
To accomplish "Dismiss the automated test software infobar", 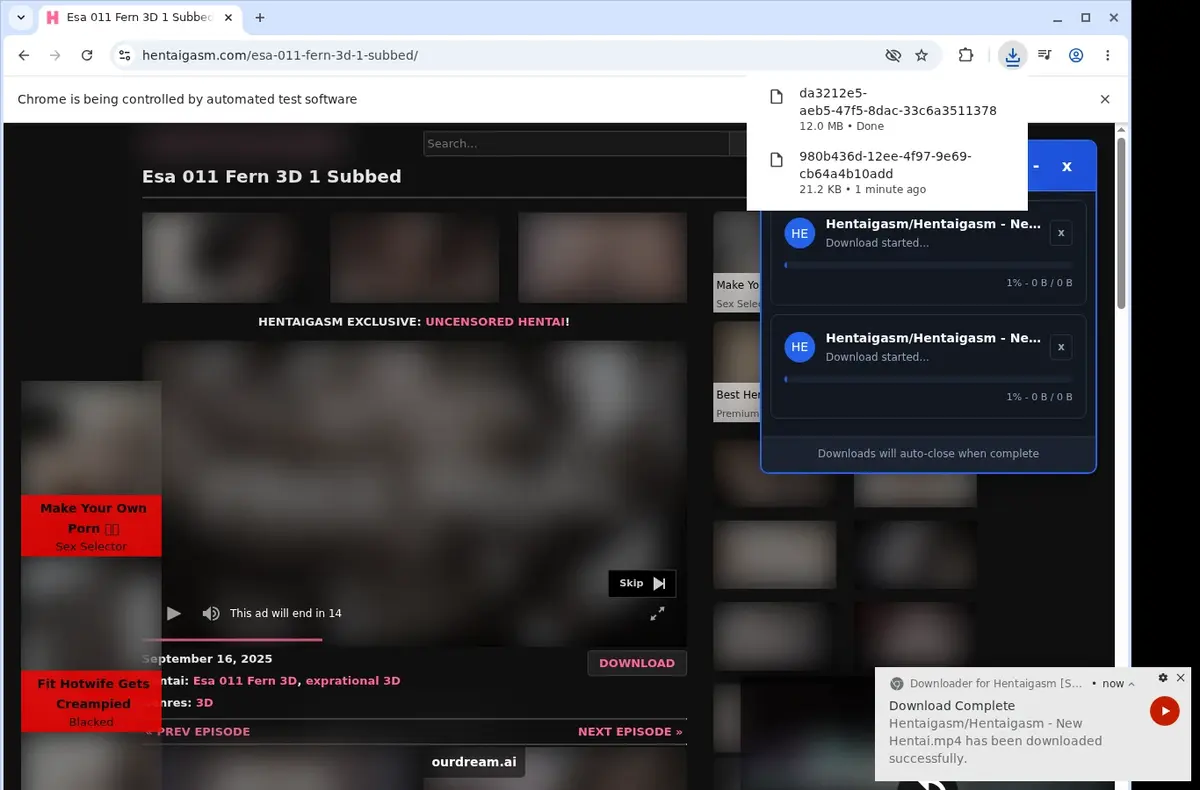I will pyautogui.click(x=1105, y=99).
